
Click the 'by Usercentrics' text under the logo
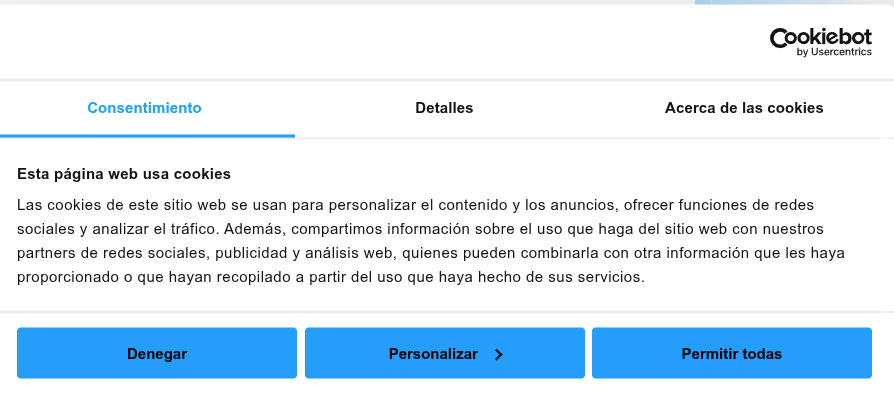(x=834, y=52)
